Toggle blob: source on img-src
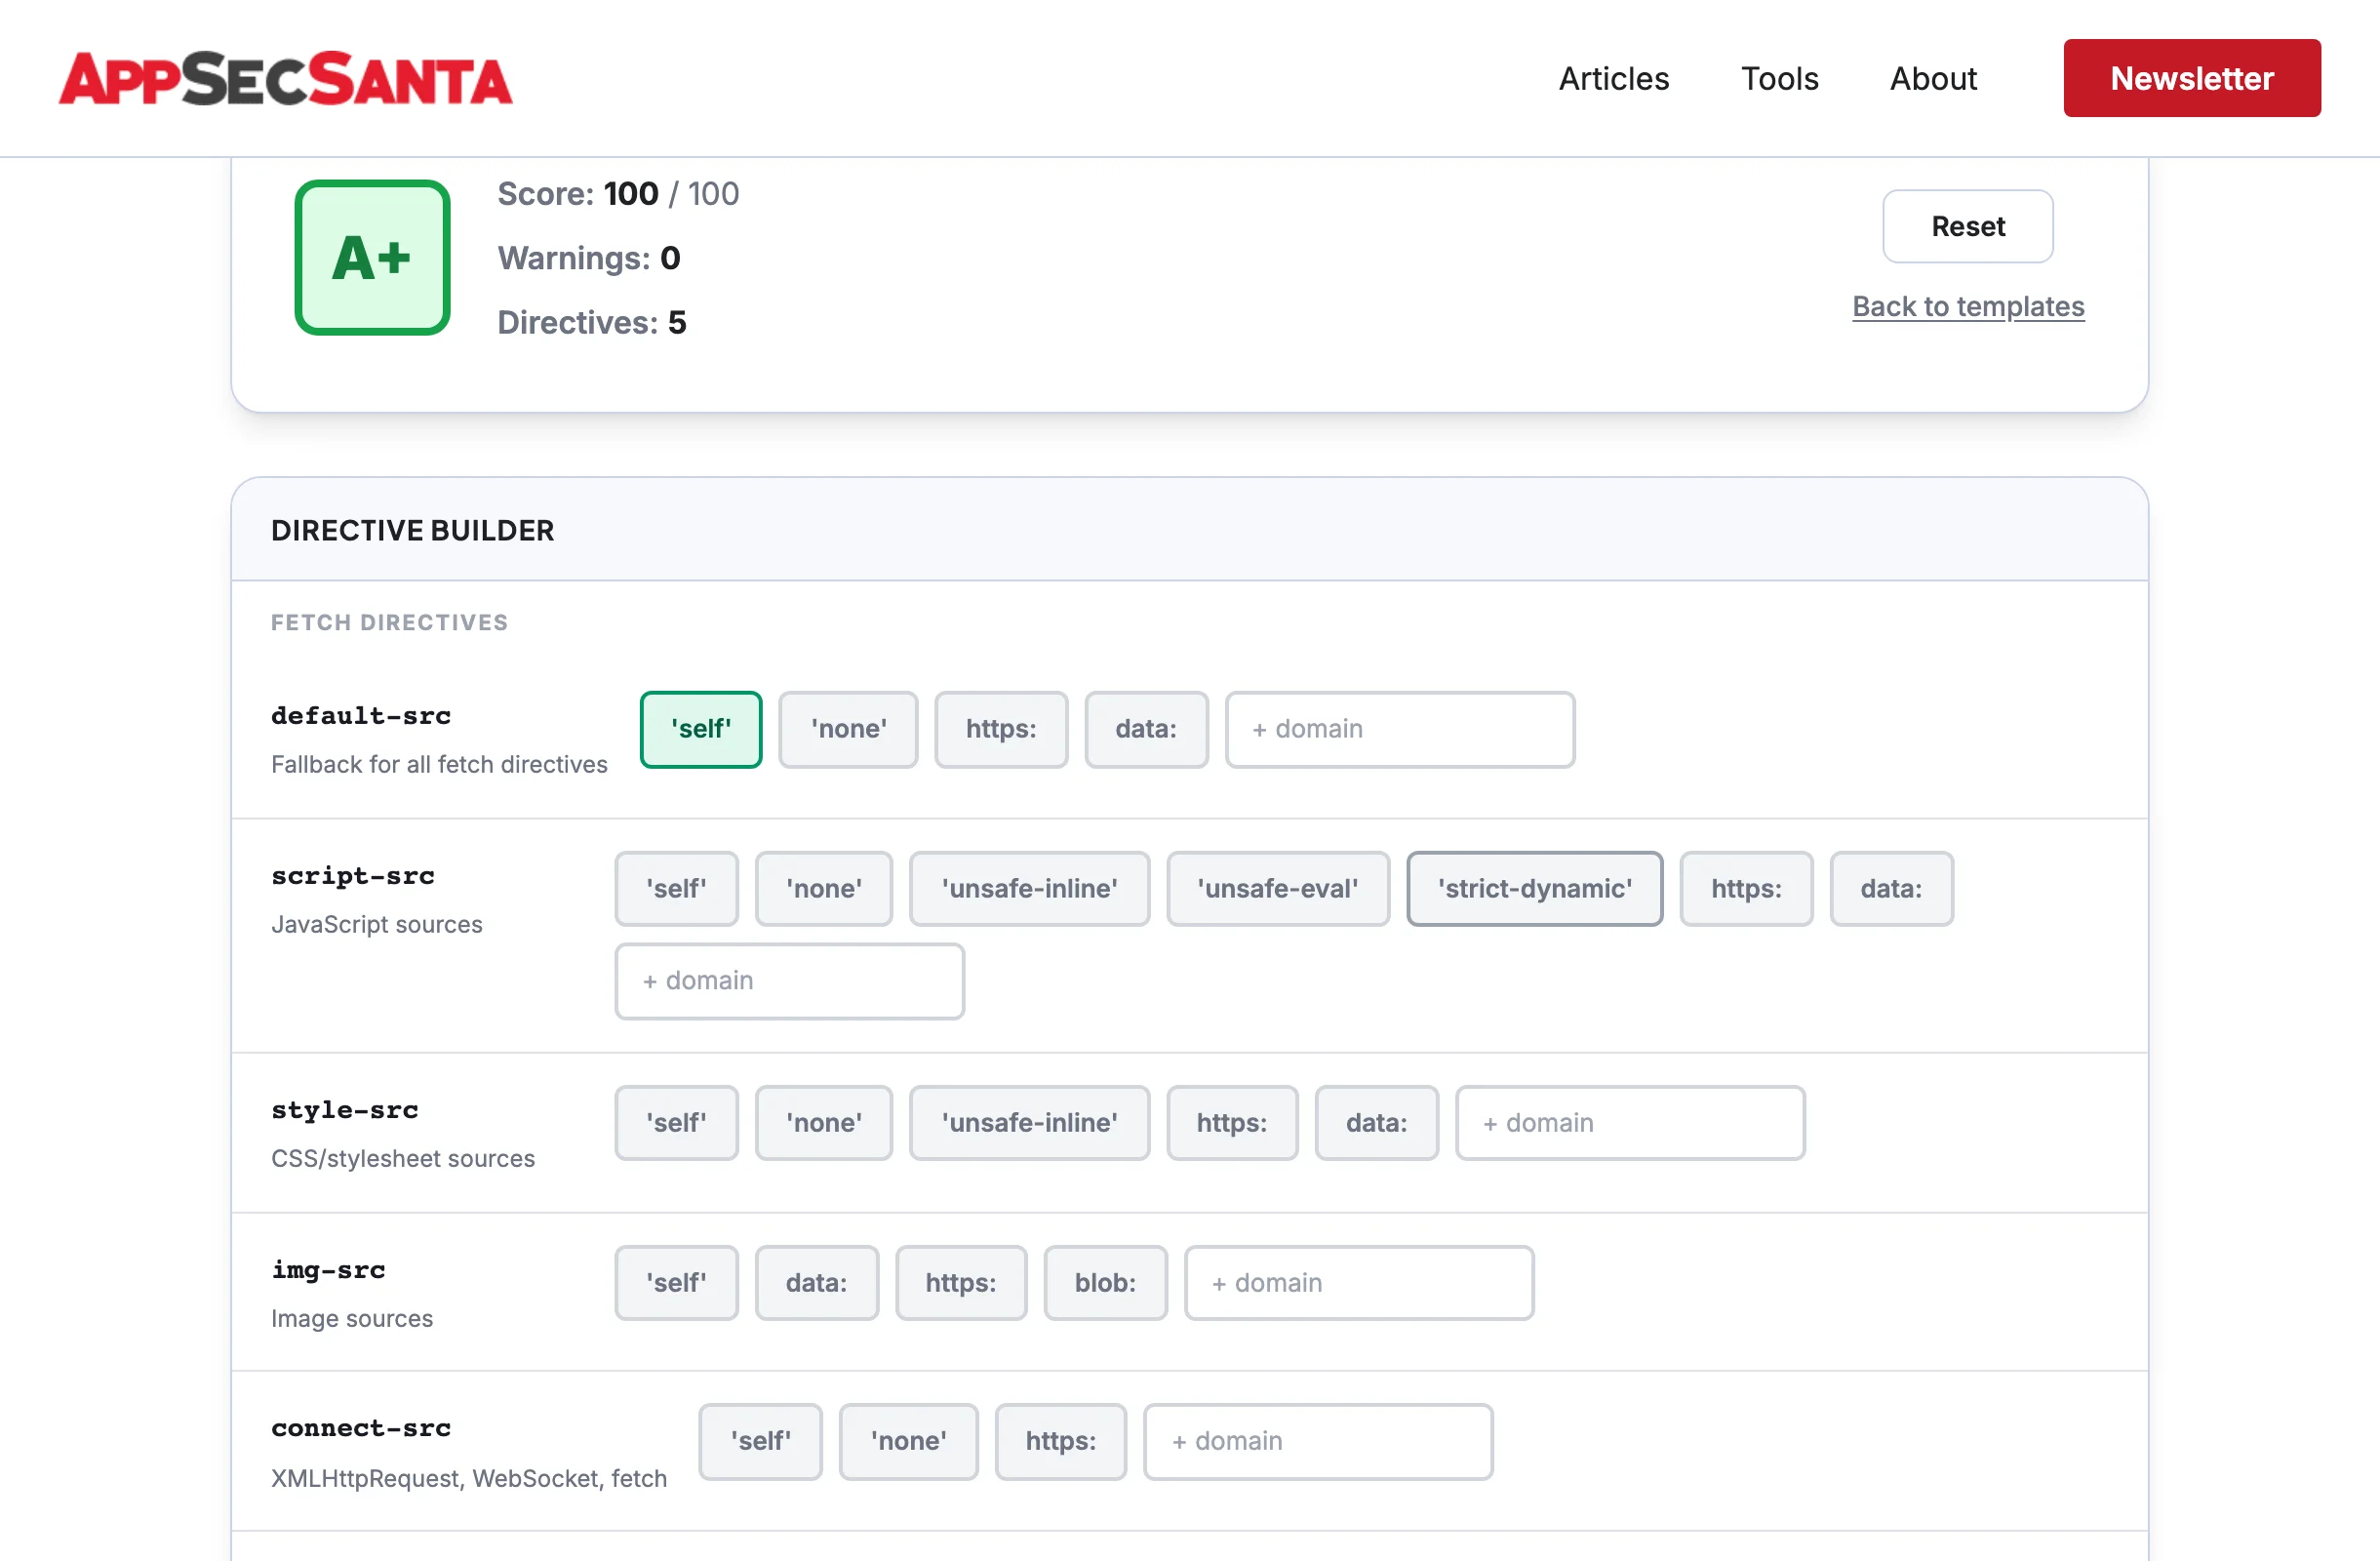The height and width of the screenshot is (1561, 2380). click(x=1105, y=1282)
